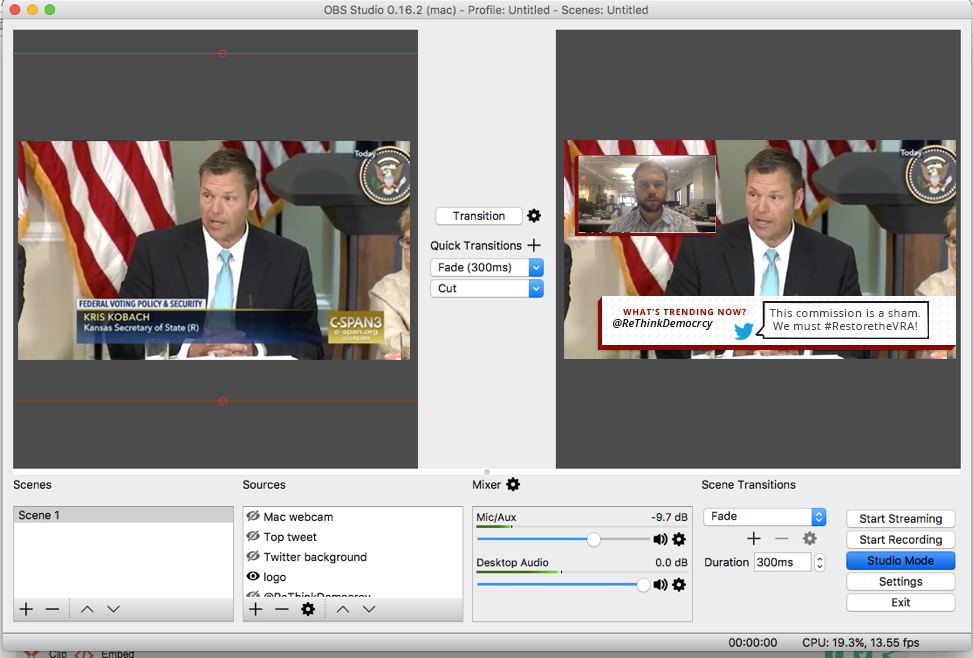The width and height of the screenshot is (973, 658).
Task: Open the Mixer settings gear
Action: (513, 485)
